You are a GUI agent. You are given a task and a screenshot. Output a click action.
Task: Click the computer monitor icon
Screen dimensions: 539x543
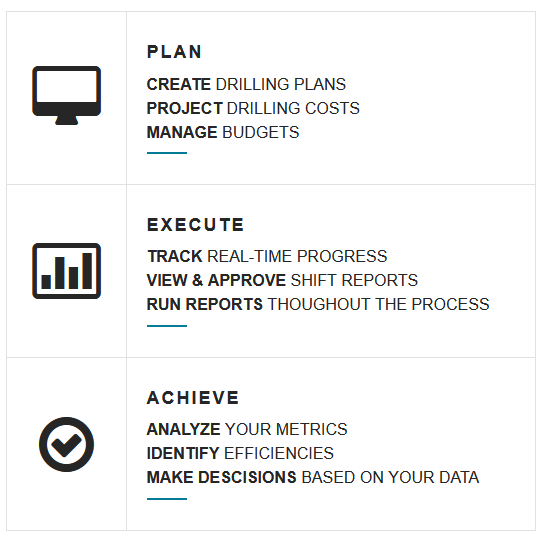(x=67, y=95)
